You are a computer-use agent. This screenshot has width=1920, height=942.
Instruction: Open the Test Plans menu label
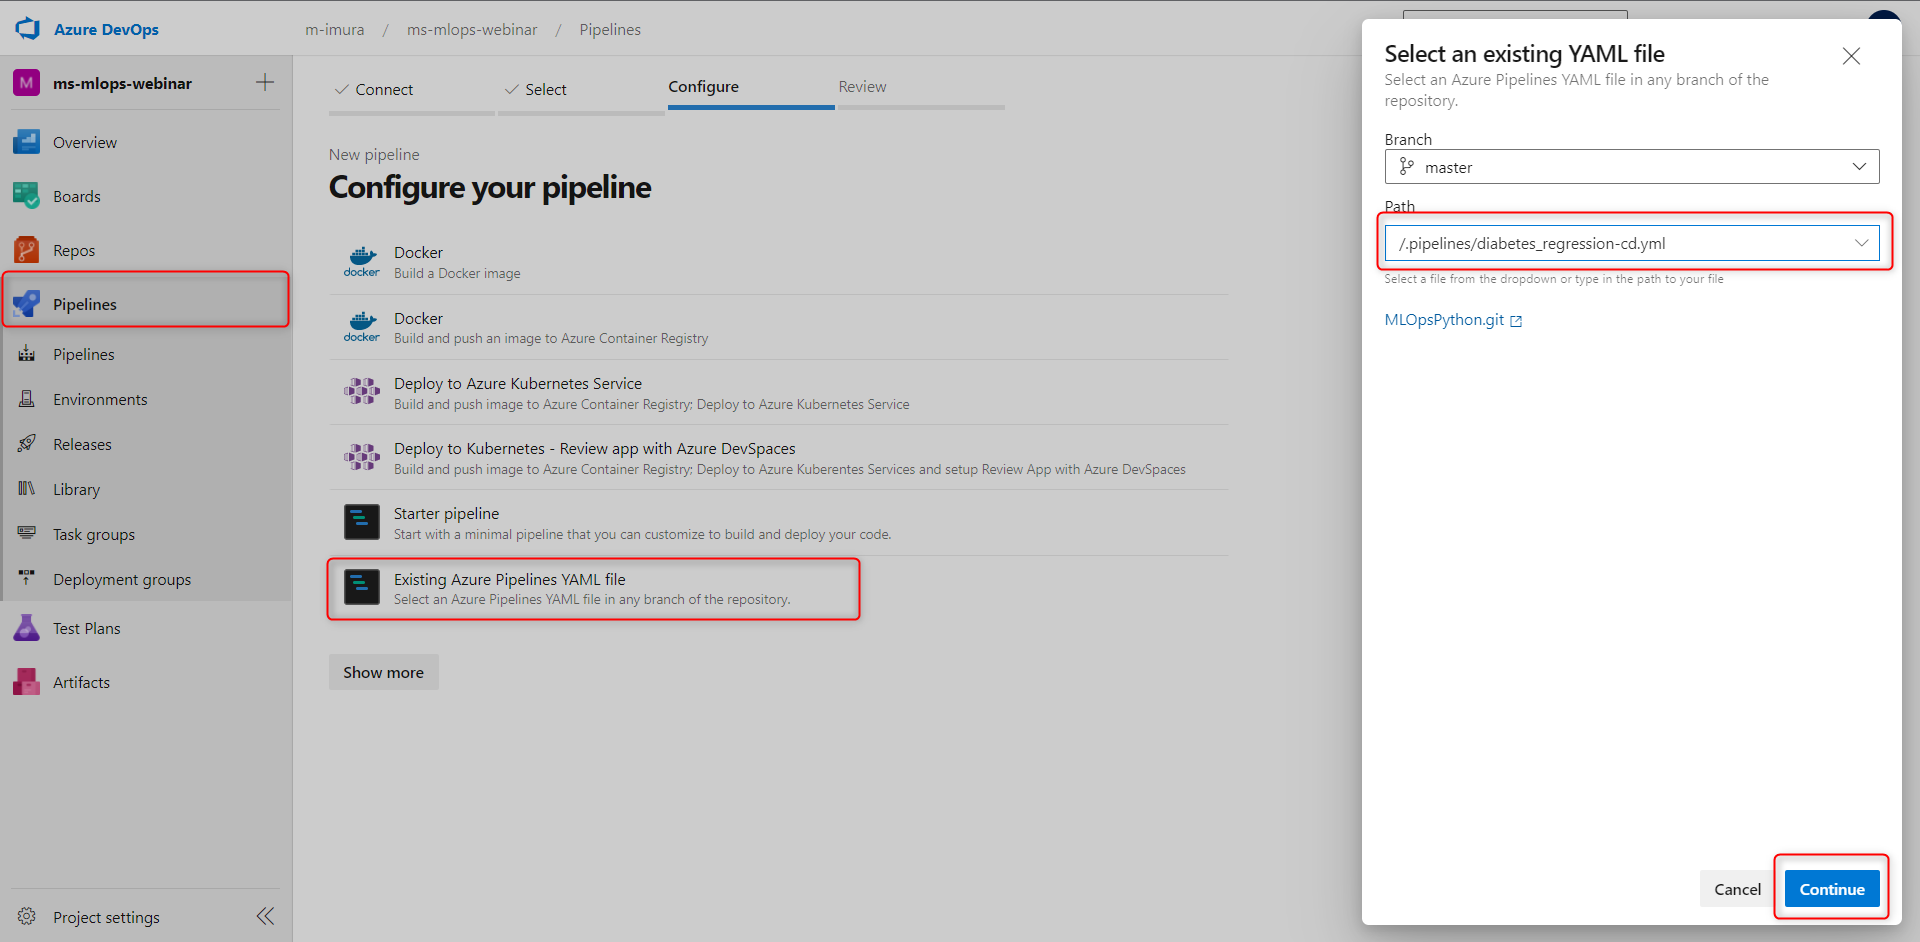[87, 629]
